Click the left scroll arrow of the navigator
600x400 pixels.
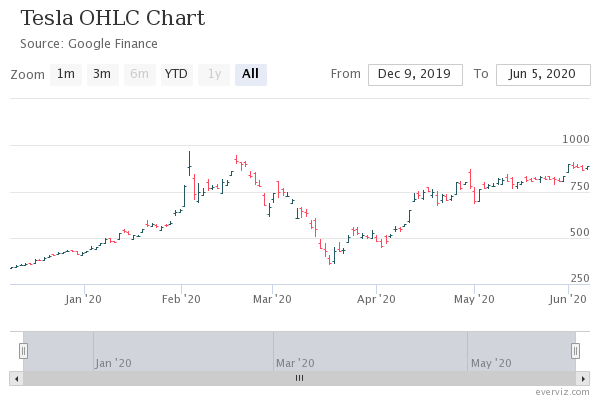tap(16, 379)
